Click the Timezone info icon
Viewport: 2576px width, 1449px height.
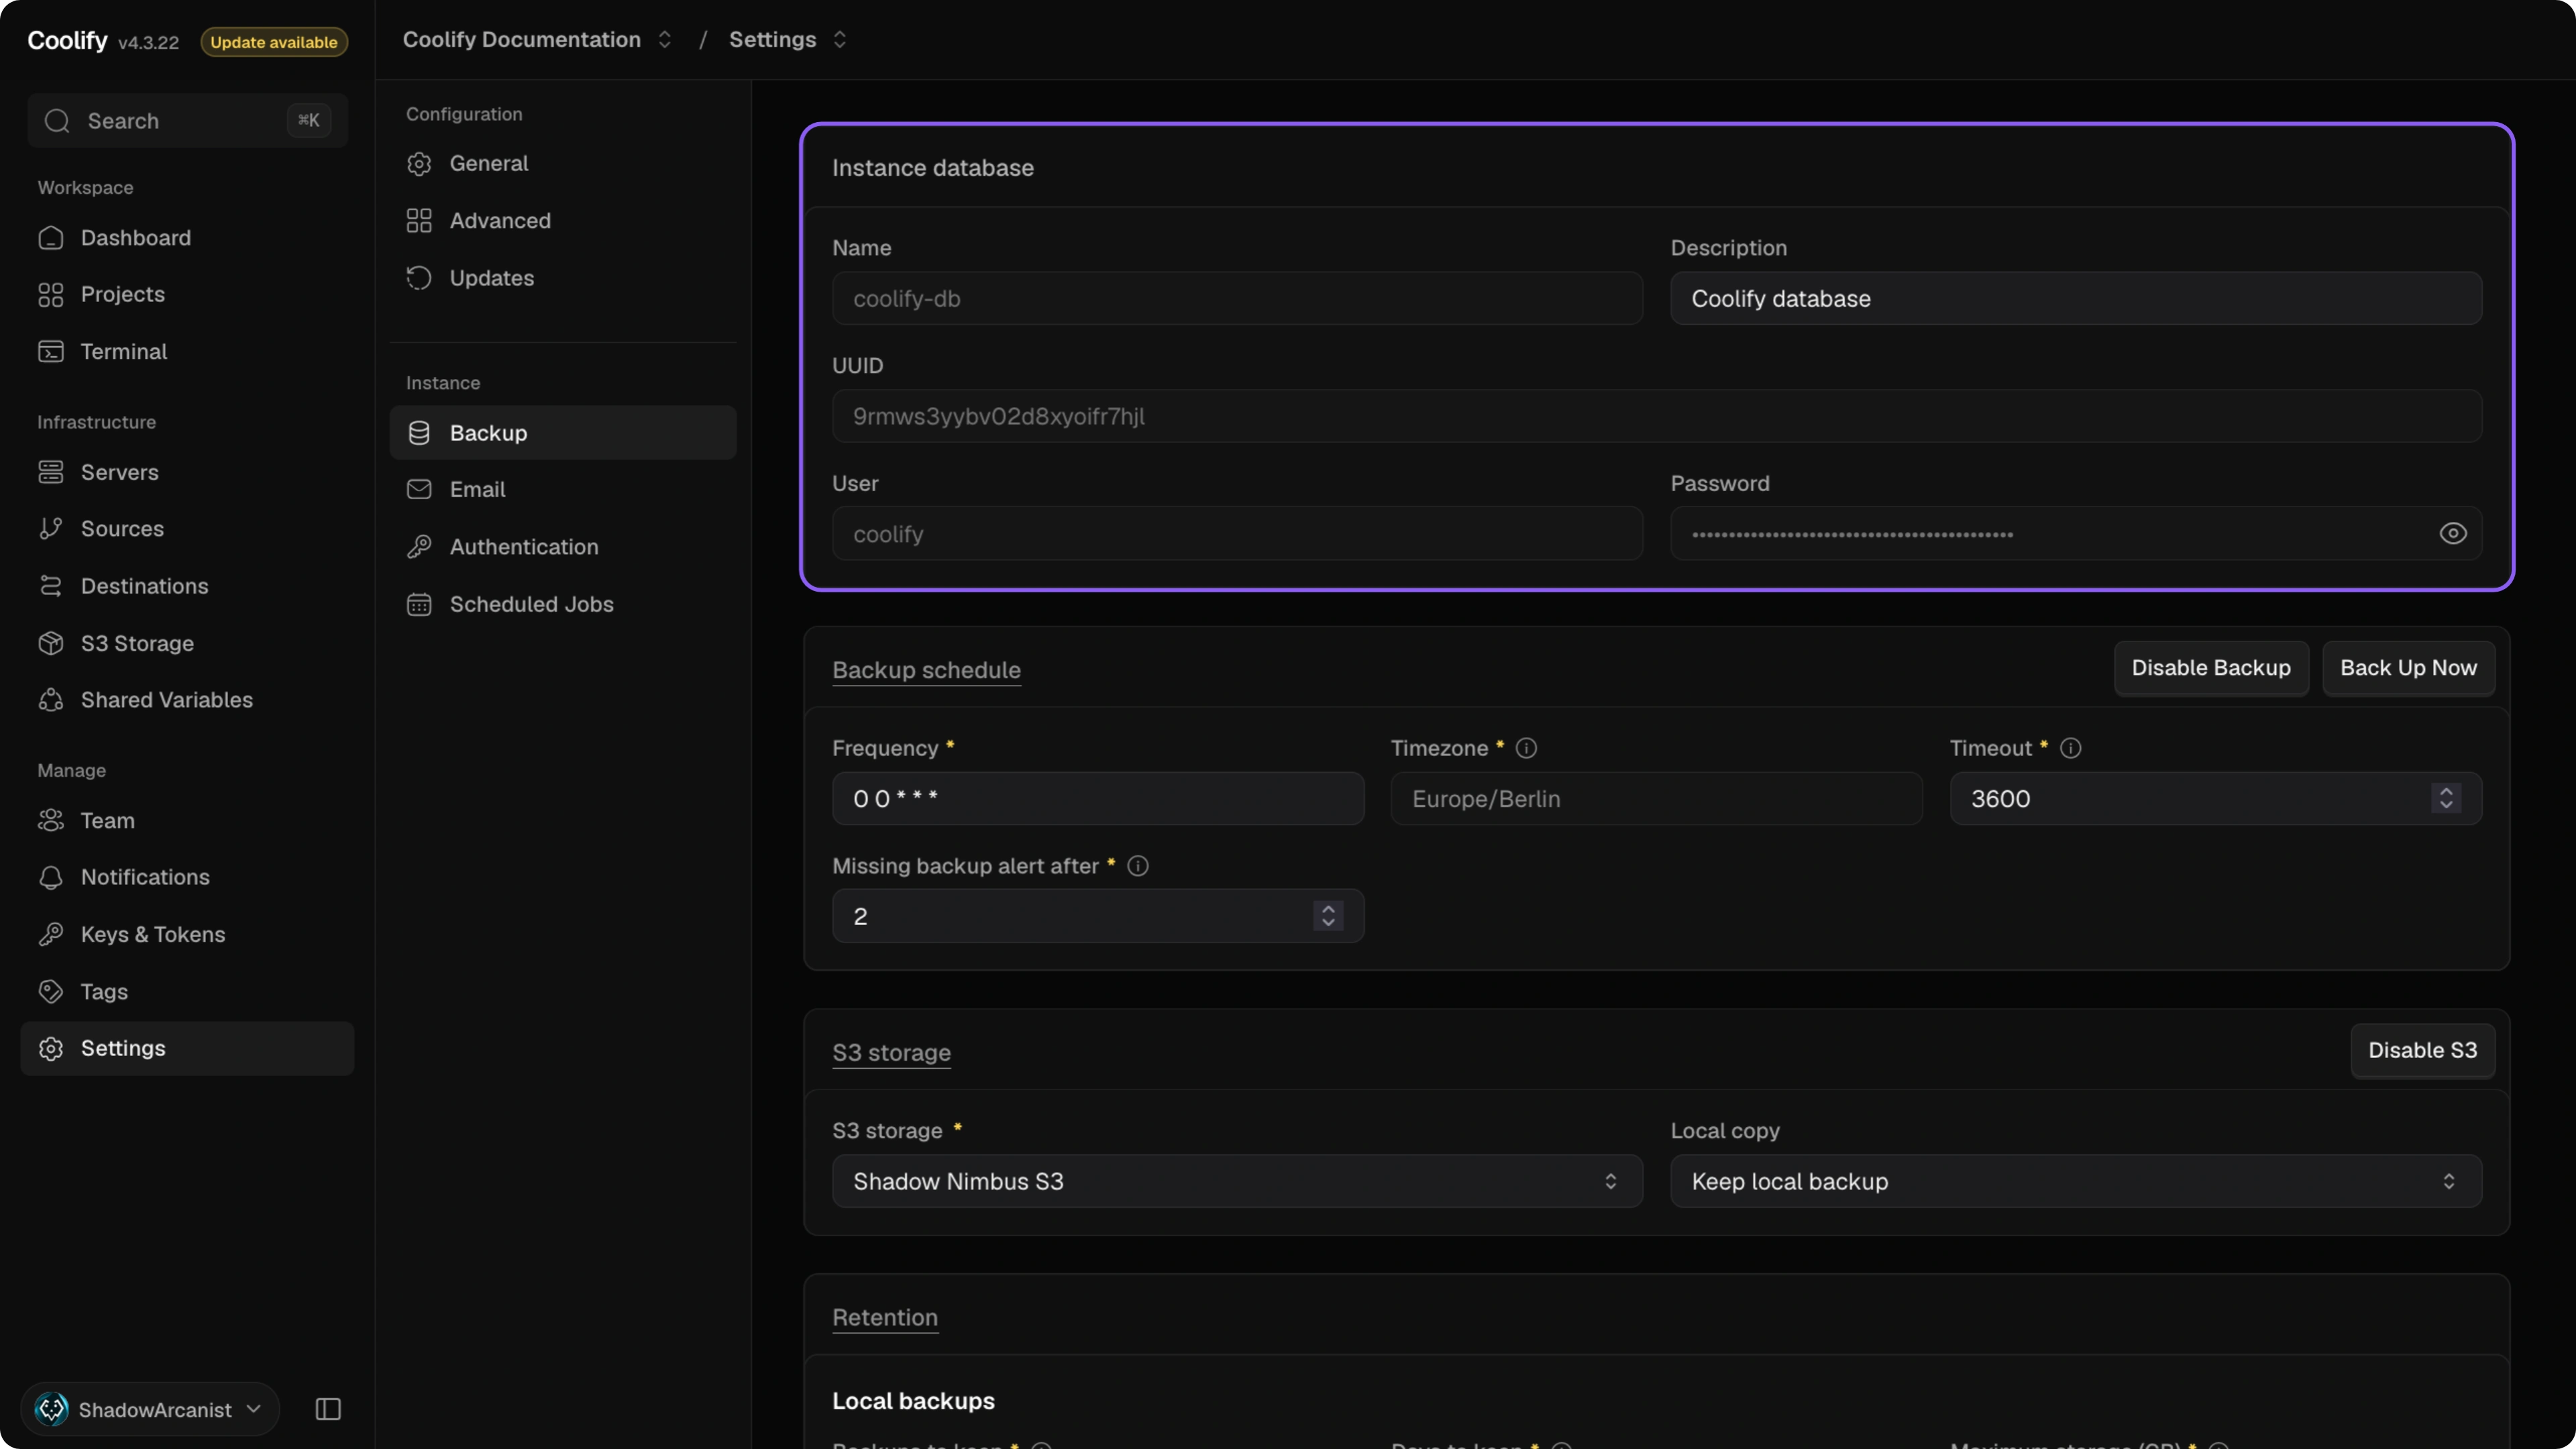[1526, 748]
